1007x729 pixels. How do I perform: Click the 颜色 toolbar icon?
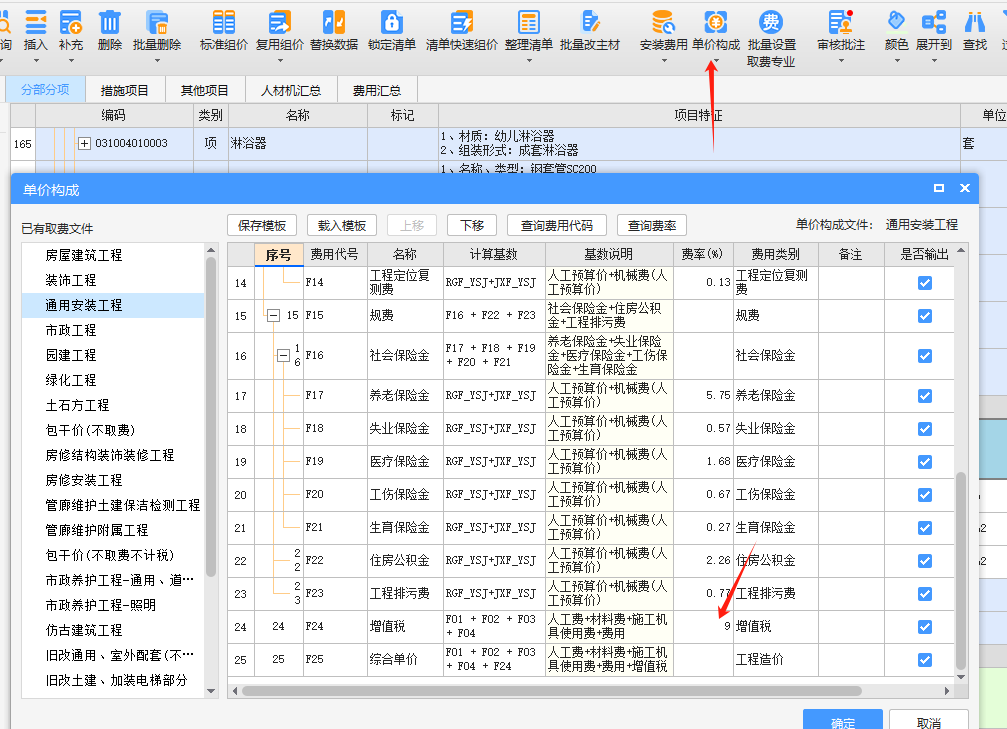[x=897, y=22]
